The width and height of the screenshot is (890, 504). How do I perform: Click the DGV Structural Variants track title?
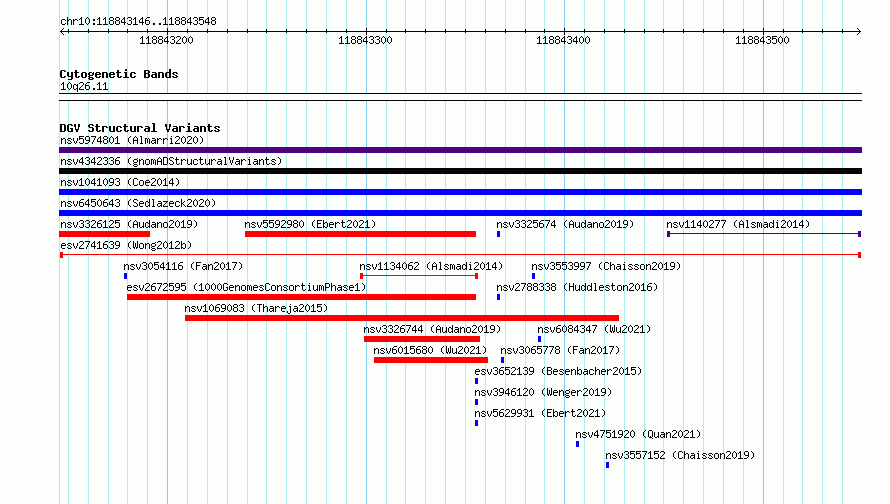tap(140, 128)
